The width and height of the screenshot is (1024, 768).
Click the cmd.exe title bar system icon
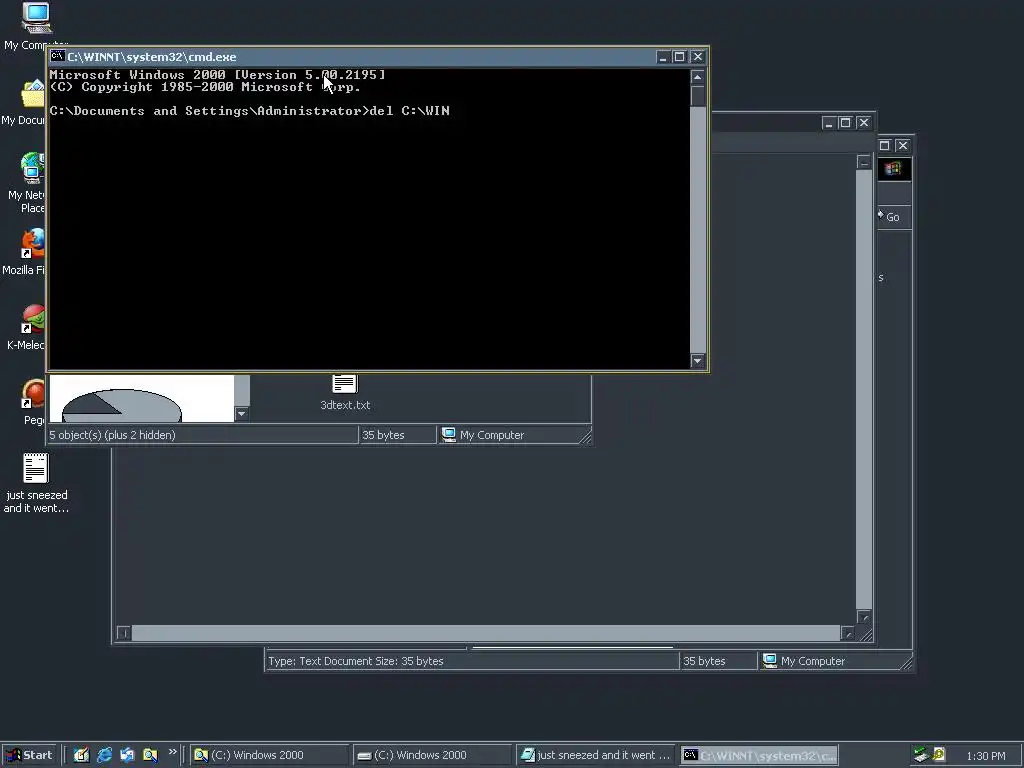point(57,56)
